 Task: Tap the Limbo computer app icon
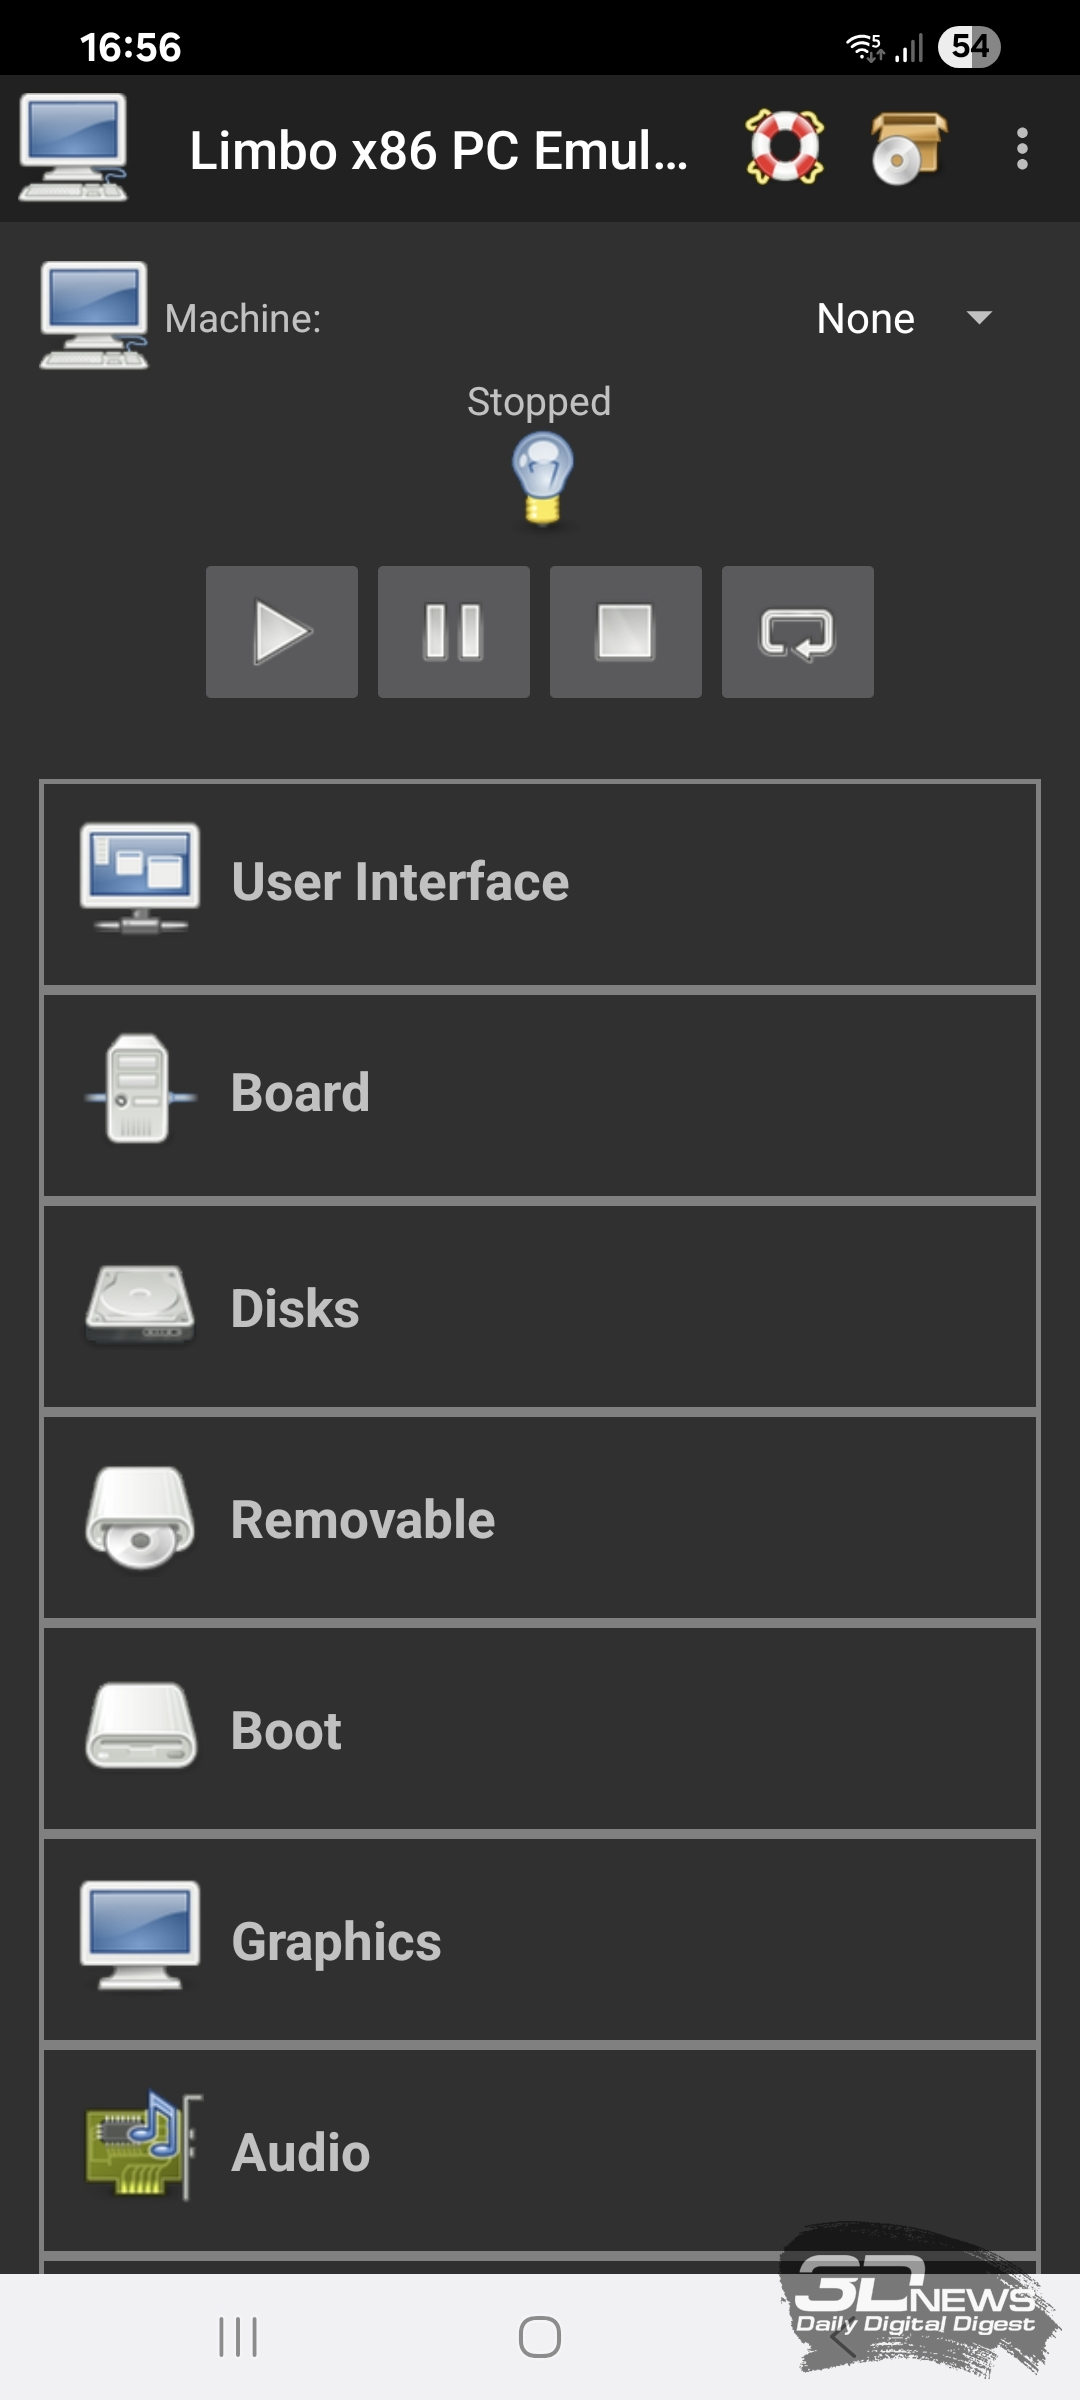pos(73,148)
